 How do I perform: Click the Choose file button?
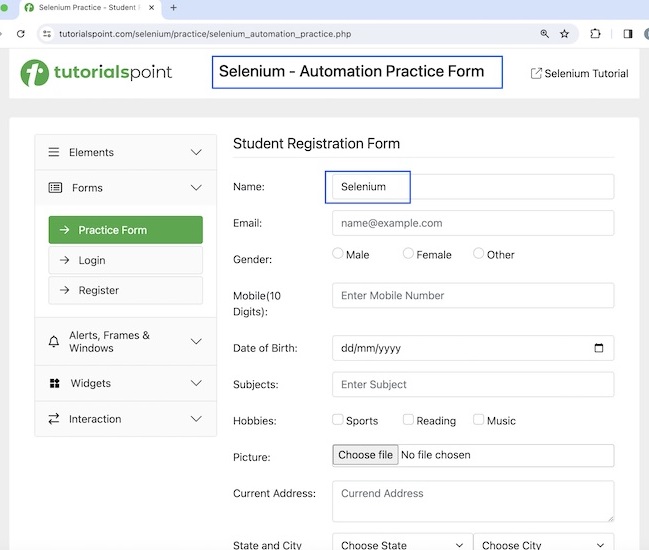[x=365, y=456]
